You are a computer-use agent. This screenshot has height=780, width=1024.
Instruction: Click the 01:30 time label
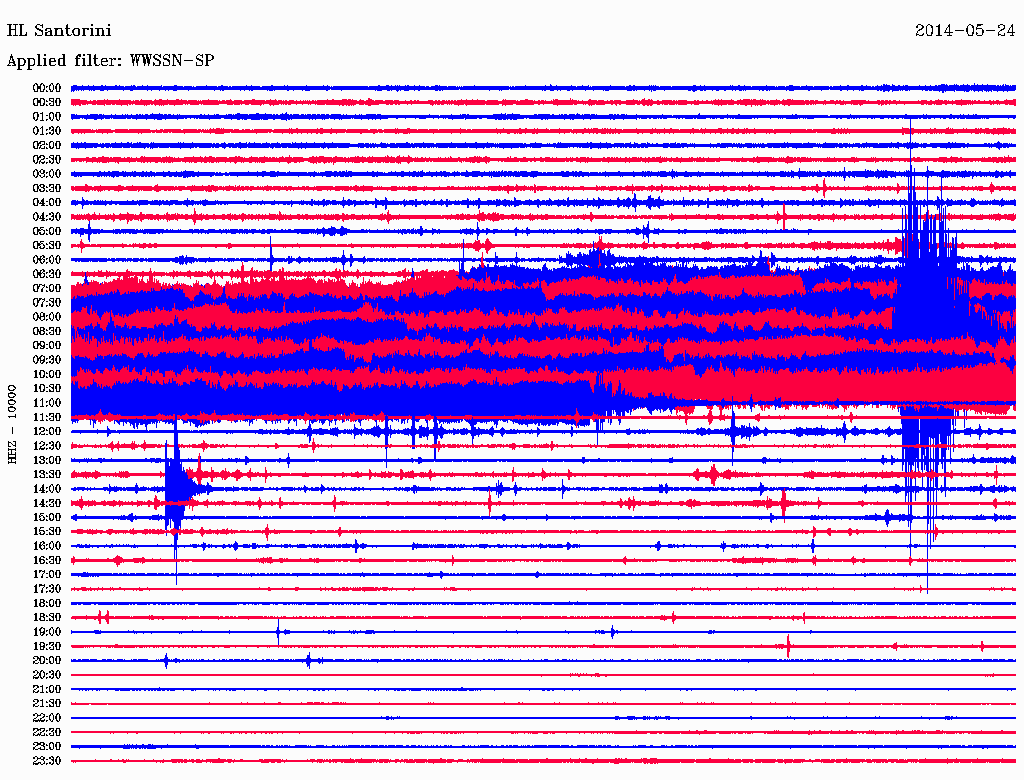47,131
